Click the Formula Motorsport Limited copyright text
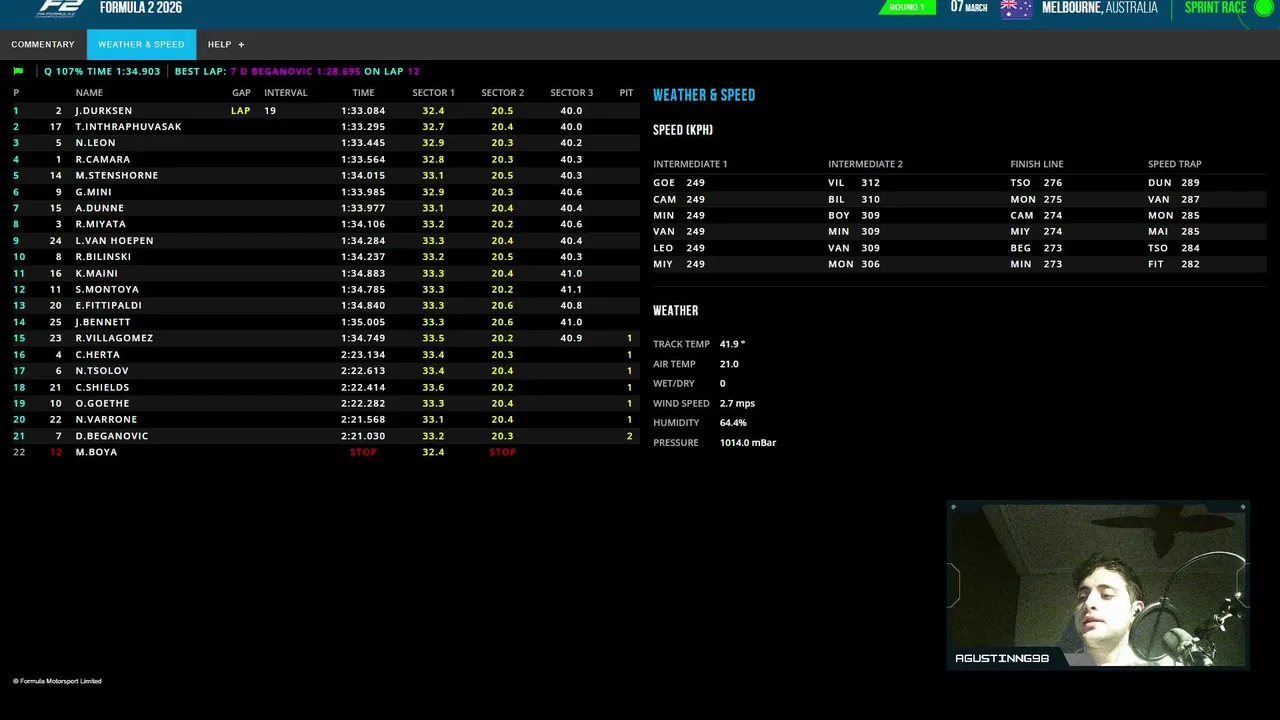The image size is (1280, 720). point(57,681)
